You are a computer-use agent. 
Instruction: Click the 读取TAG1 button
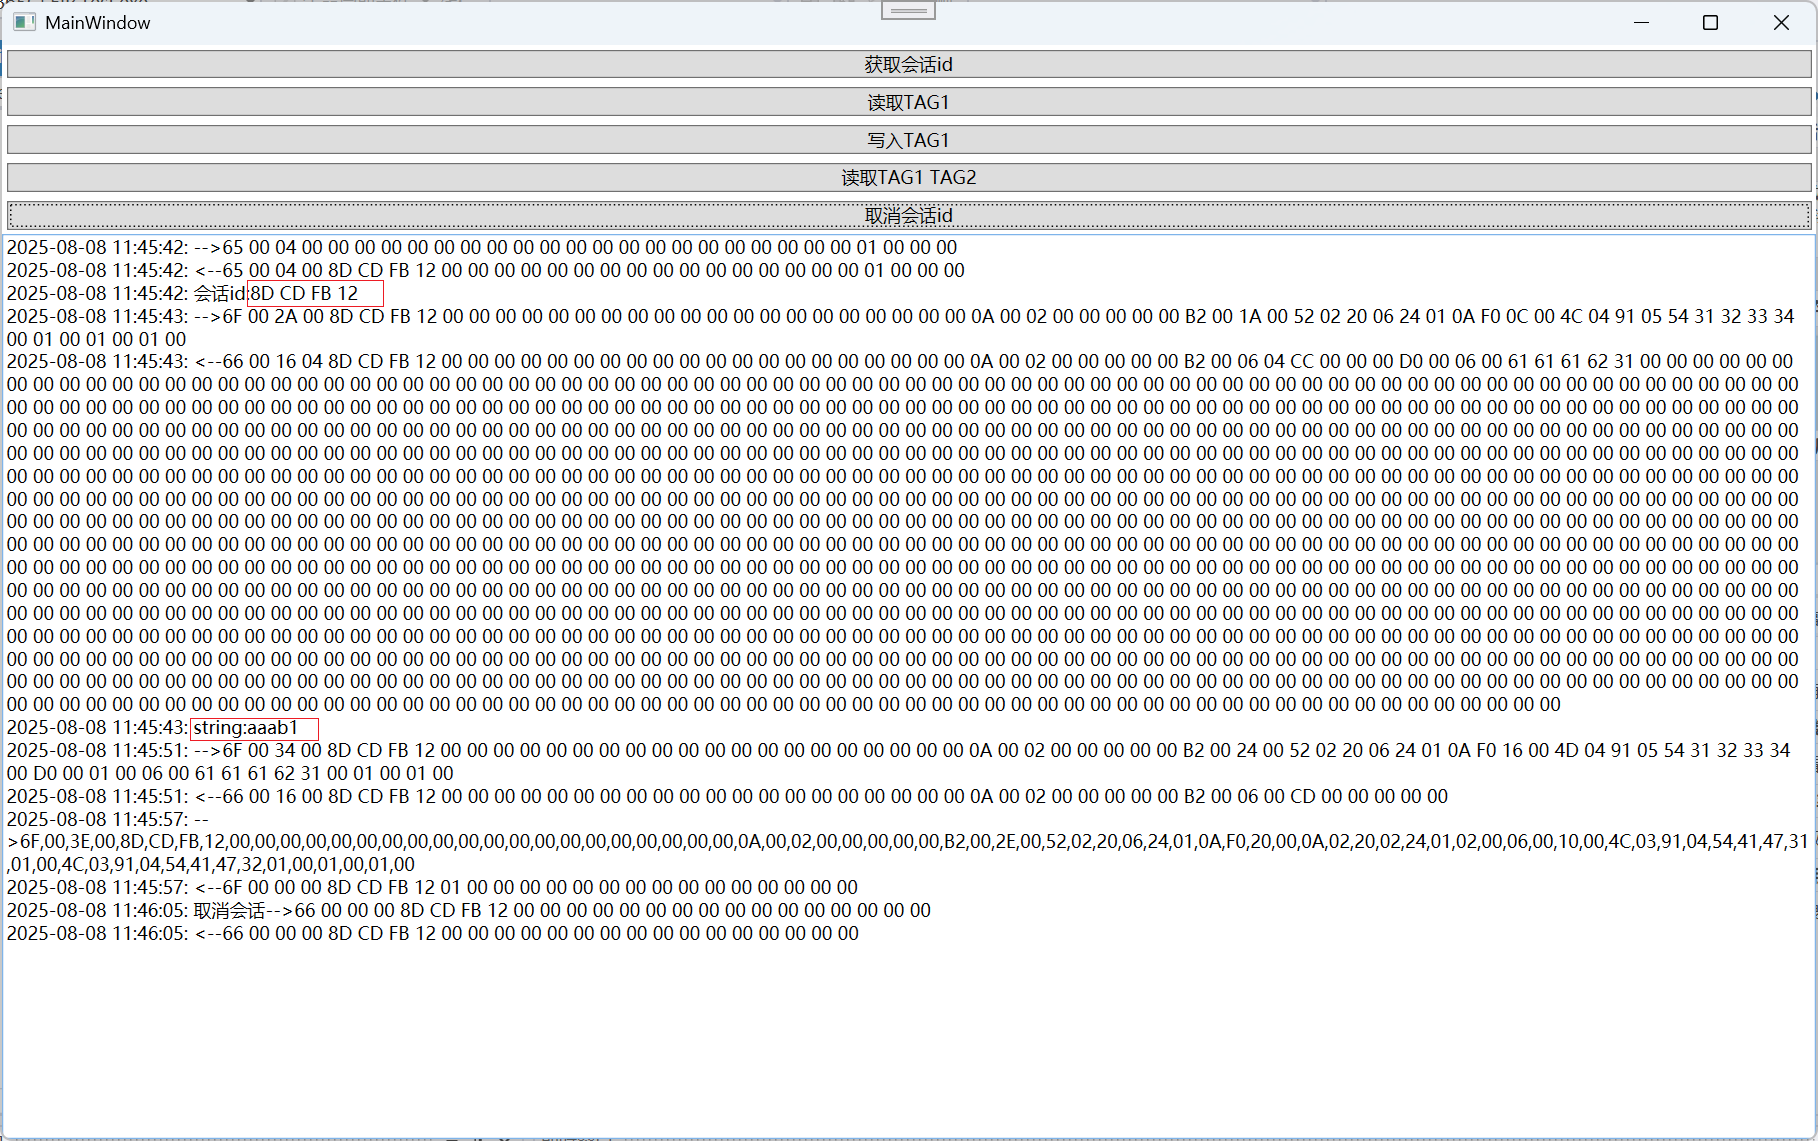coord(909,102)
